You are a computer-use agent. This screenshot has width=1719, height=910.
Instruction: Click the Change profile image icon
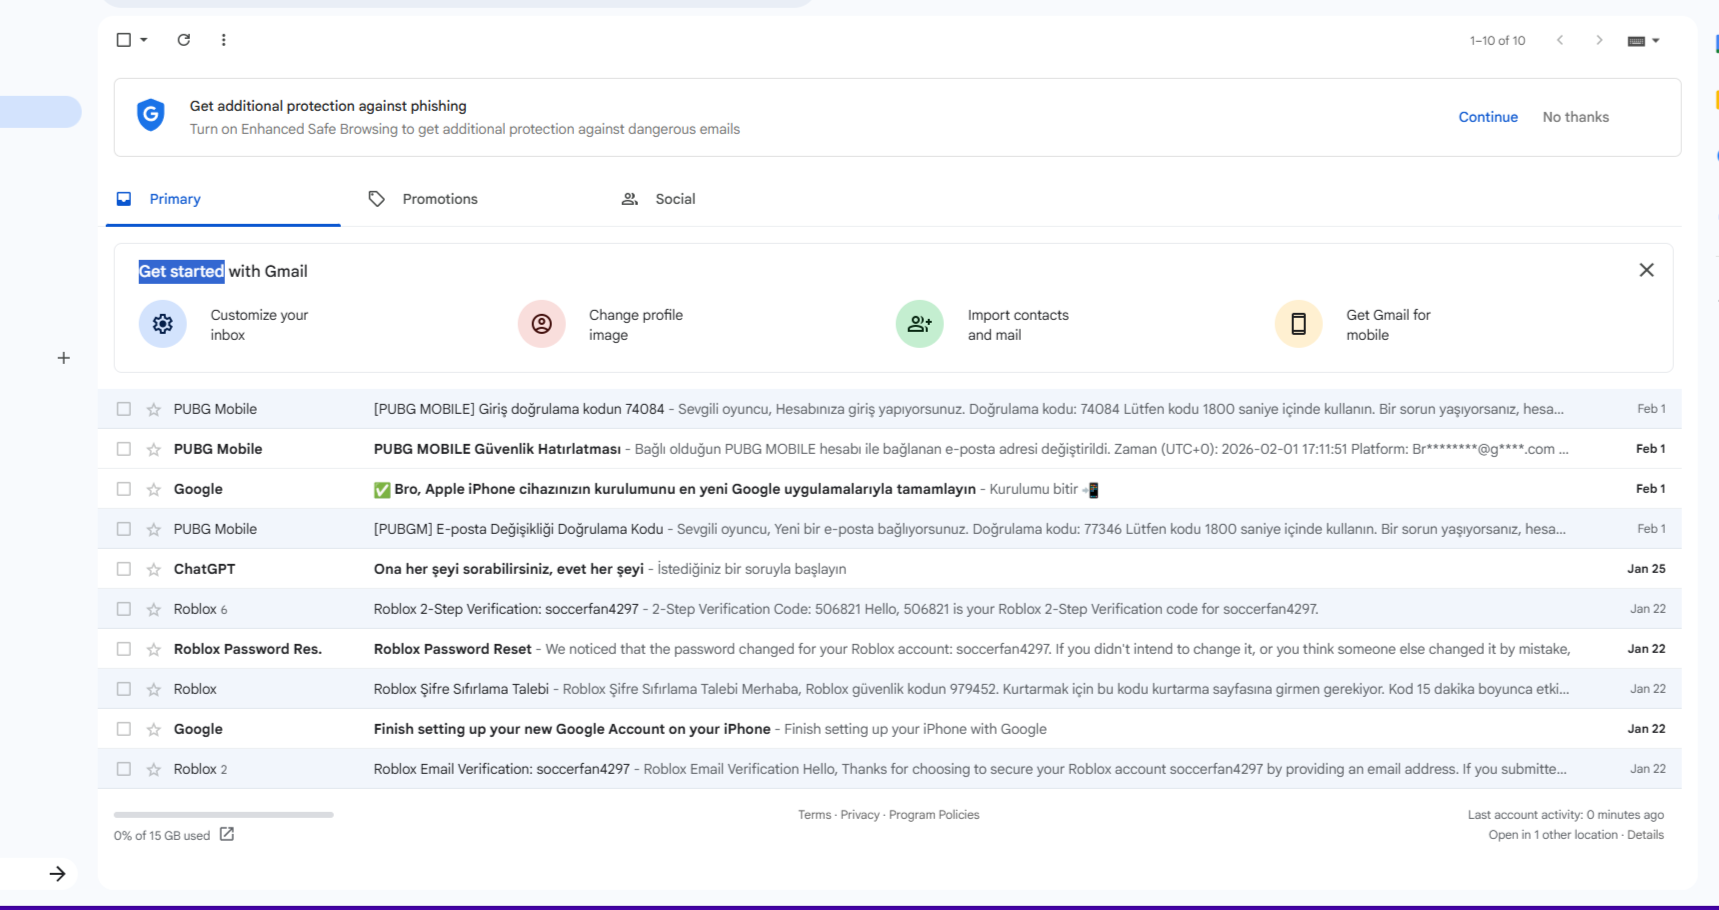click(542, 324)
